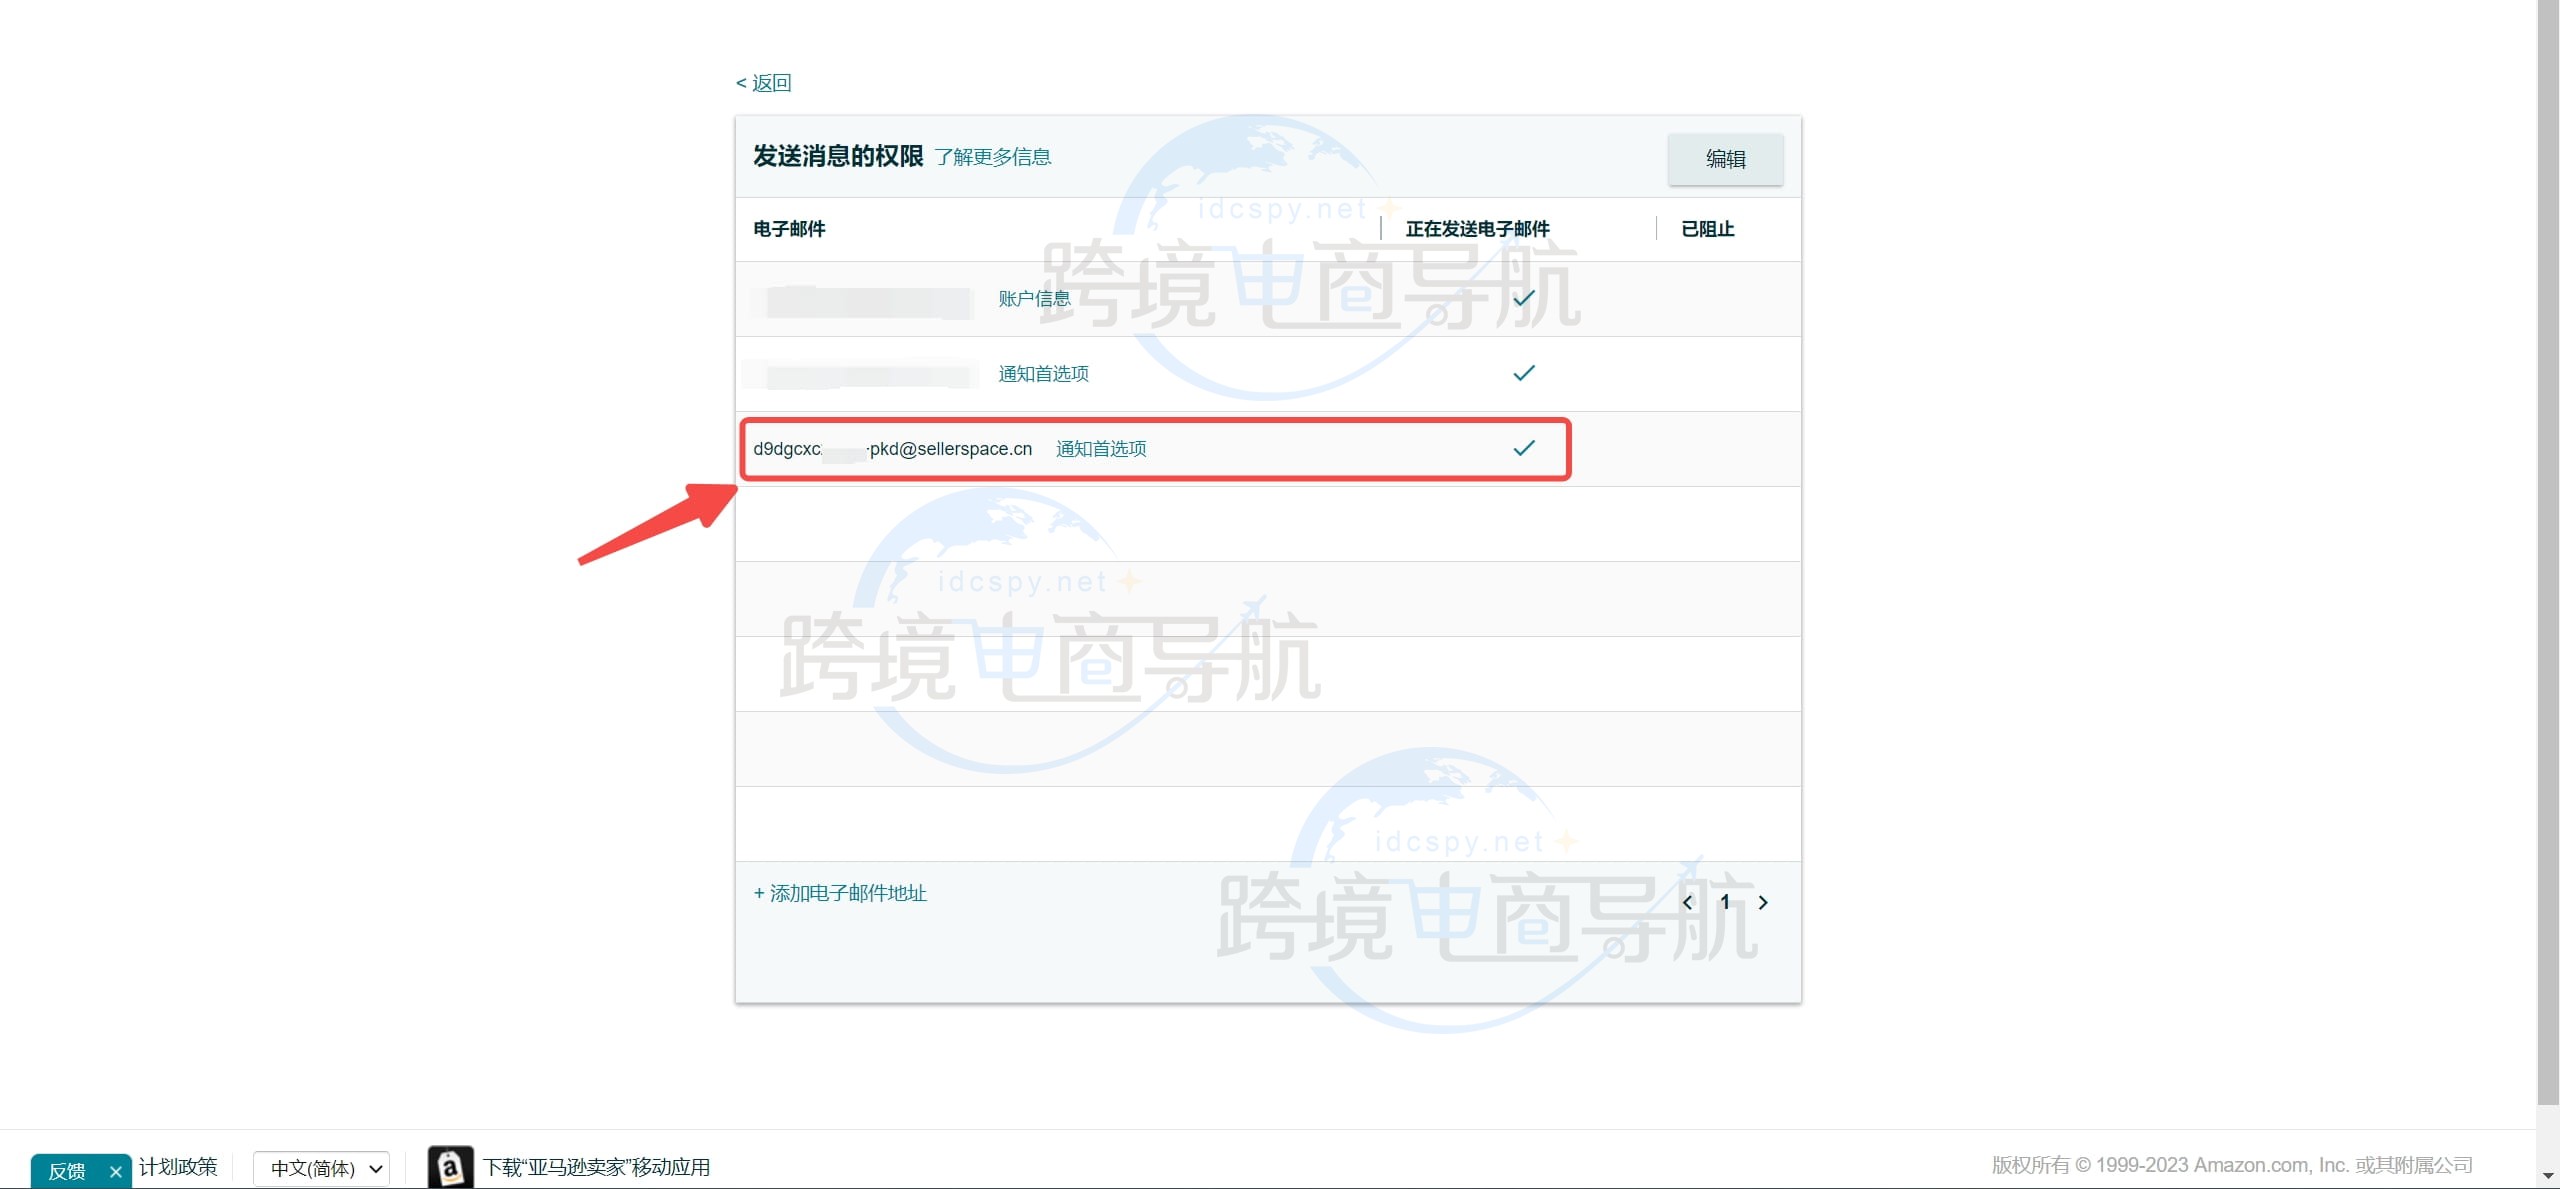Open the 计划政策 menu item

click(x=178, y=1166)
